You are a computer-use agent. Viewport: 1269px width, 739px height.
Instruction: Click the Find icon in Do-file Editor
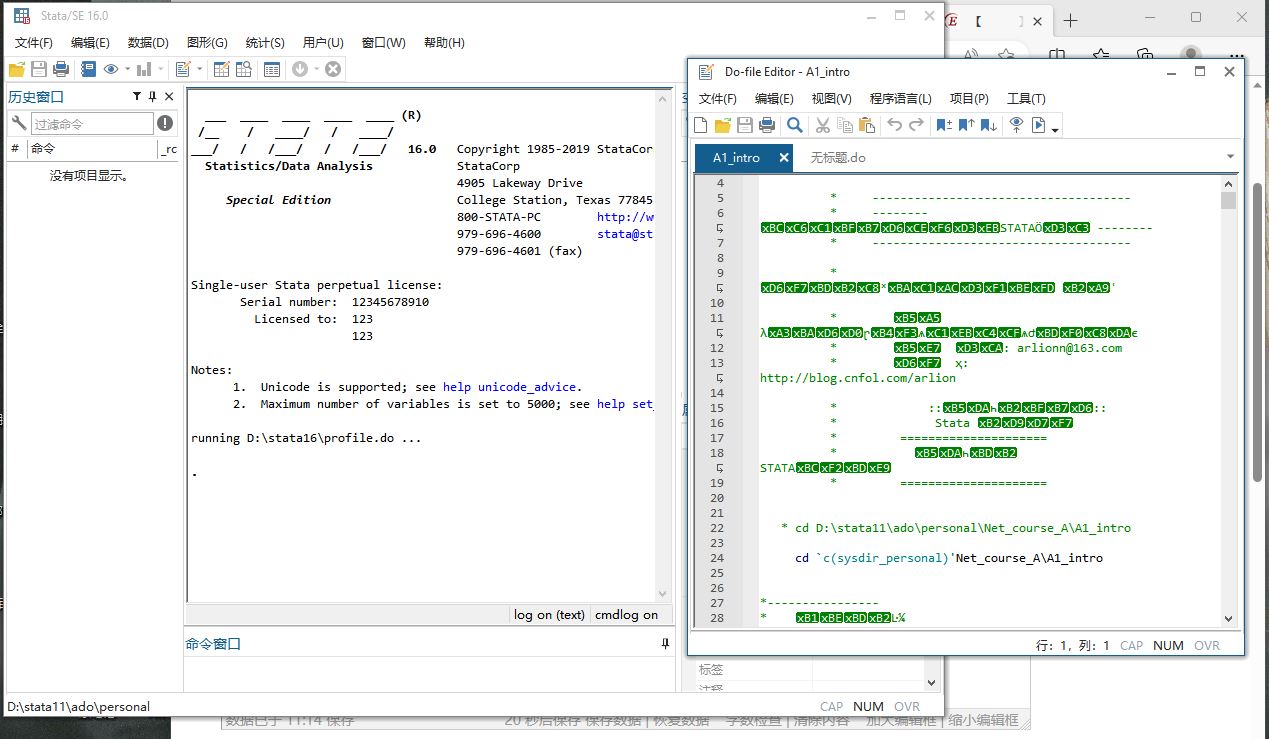795,124
